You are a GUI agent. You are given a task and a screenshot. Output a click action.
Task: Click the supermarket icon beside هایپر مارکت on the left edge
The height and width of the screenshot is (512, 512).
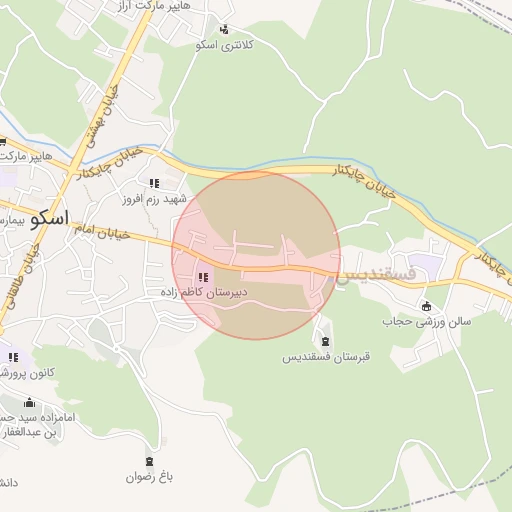[x=2, y=143]
